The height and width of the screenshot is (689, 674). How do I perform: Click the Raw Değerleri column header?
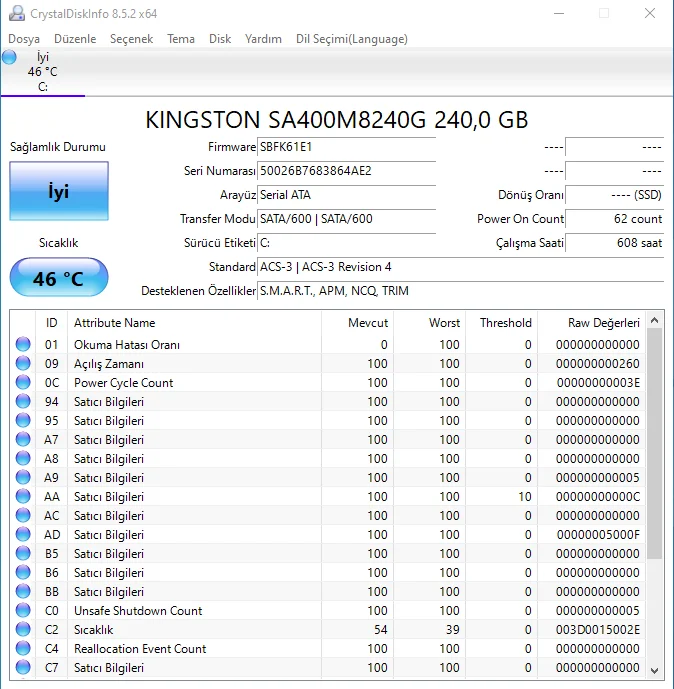(x=603, y=323)
